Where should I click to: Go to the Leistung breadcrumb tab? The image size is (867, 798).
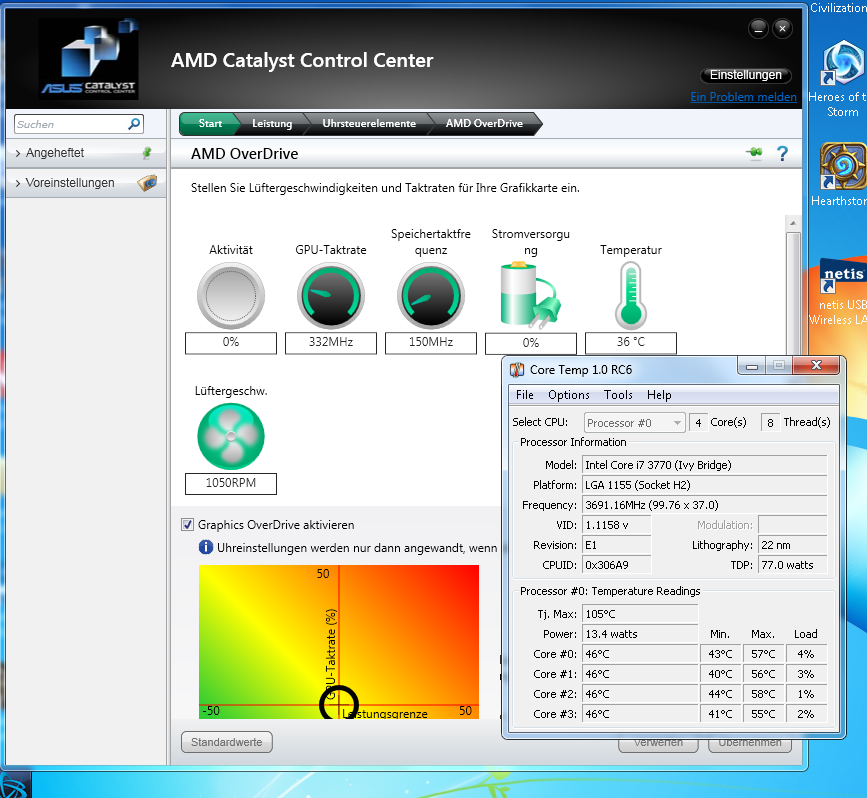[x=272, y=123]
